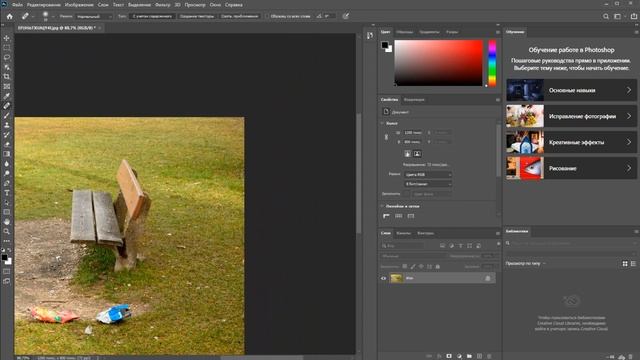The height and width of the screenshot is (360, 640).
Task: Toggle visibility eye of the Background layer
Action: (x=384, y=278)
